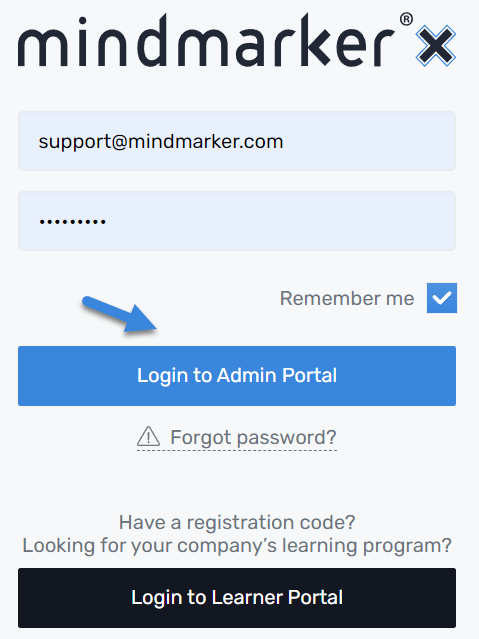
Task: Click the mindmarker wordmark logo
Action: pyautogui.click(x=207, y=41)
